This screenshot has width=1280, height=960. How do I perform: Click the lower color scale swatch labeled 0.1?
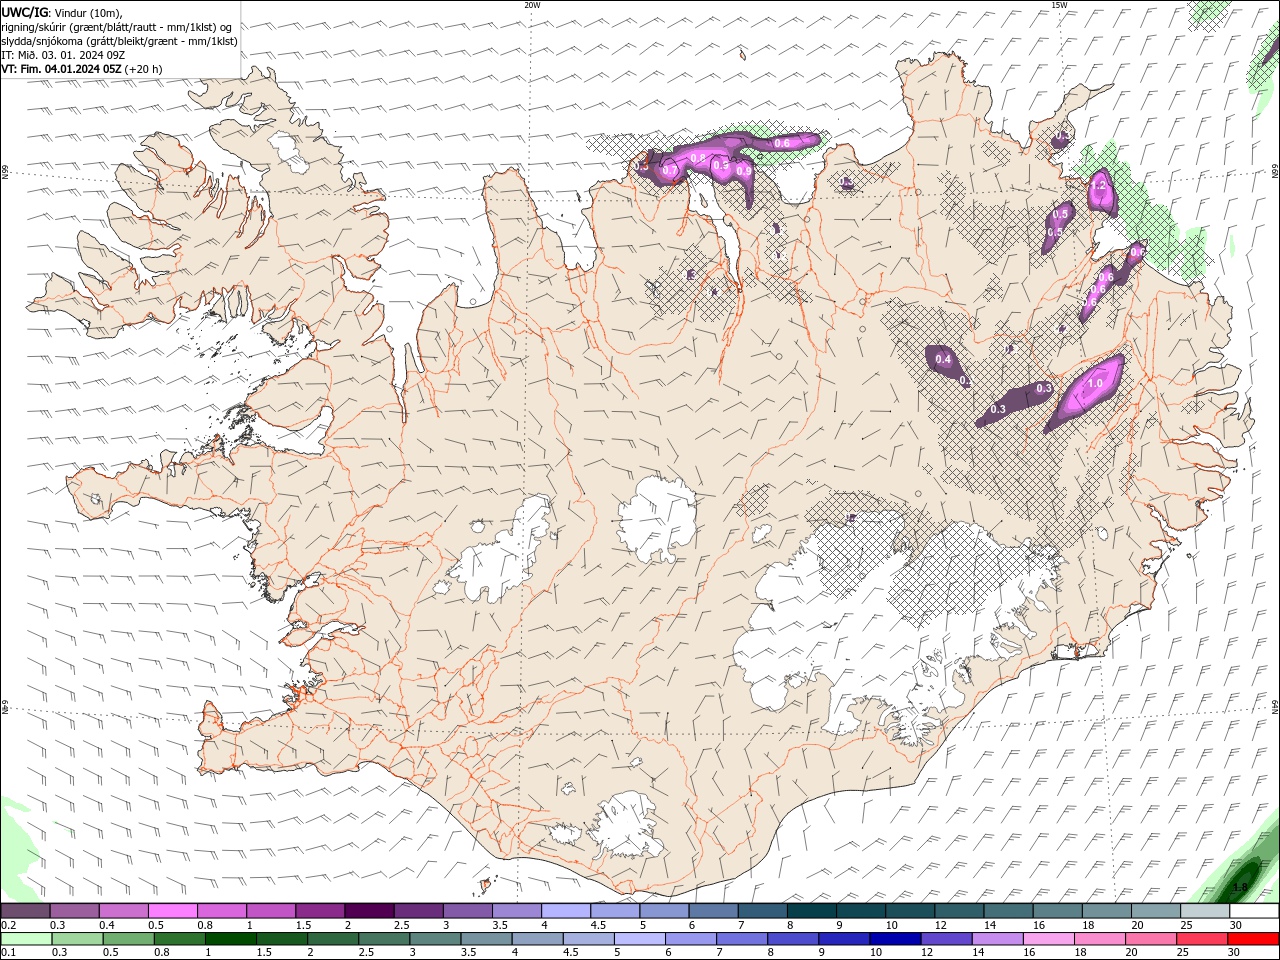pos(26,939)
